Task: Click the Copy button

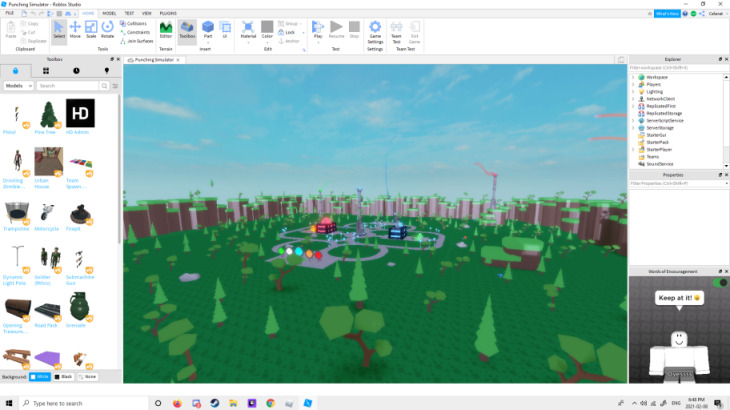Action: point(30,23)
